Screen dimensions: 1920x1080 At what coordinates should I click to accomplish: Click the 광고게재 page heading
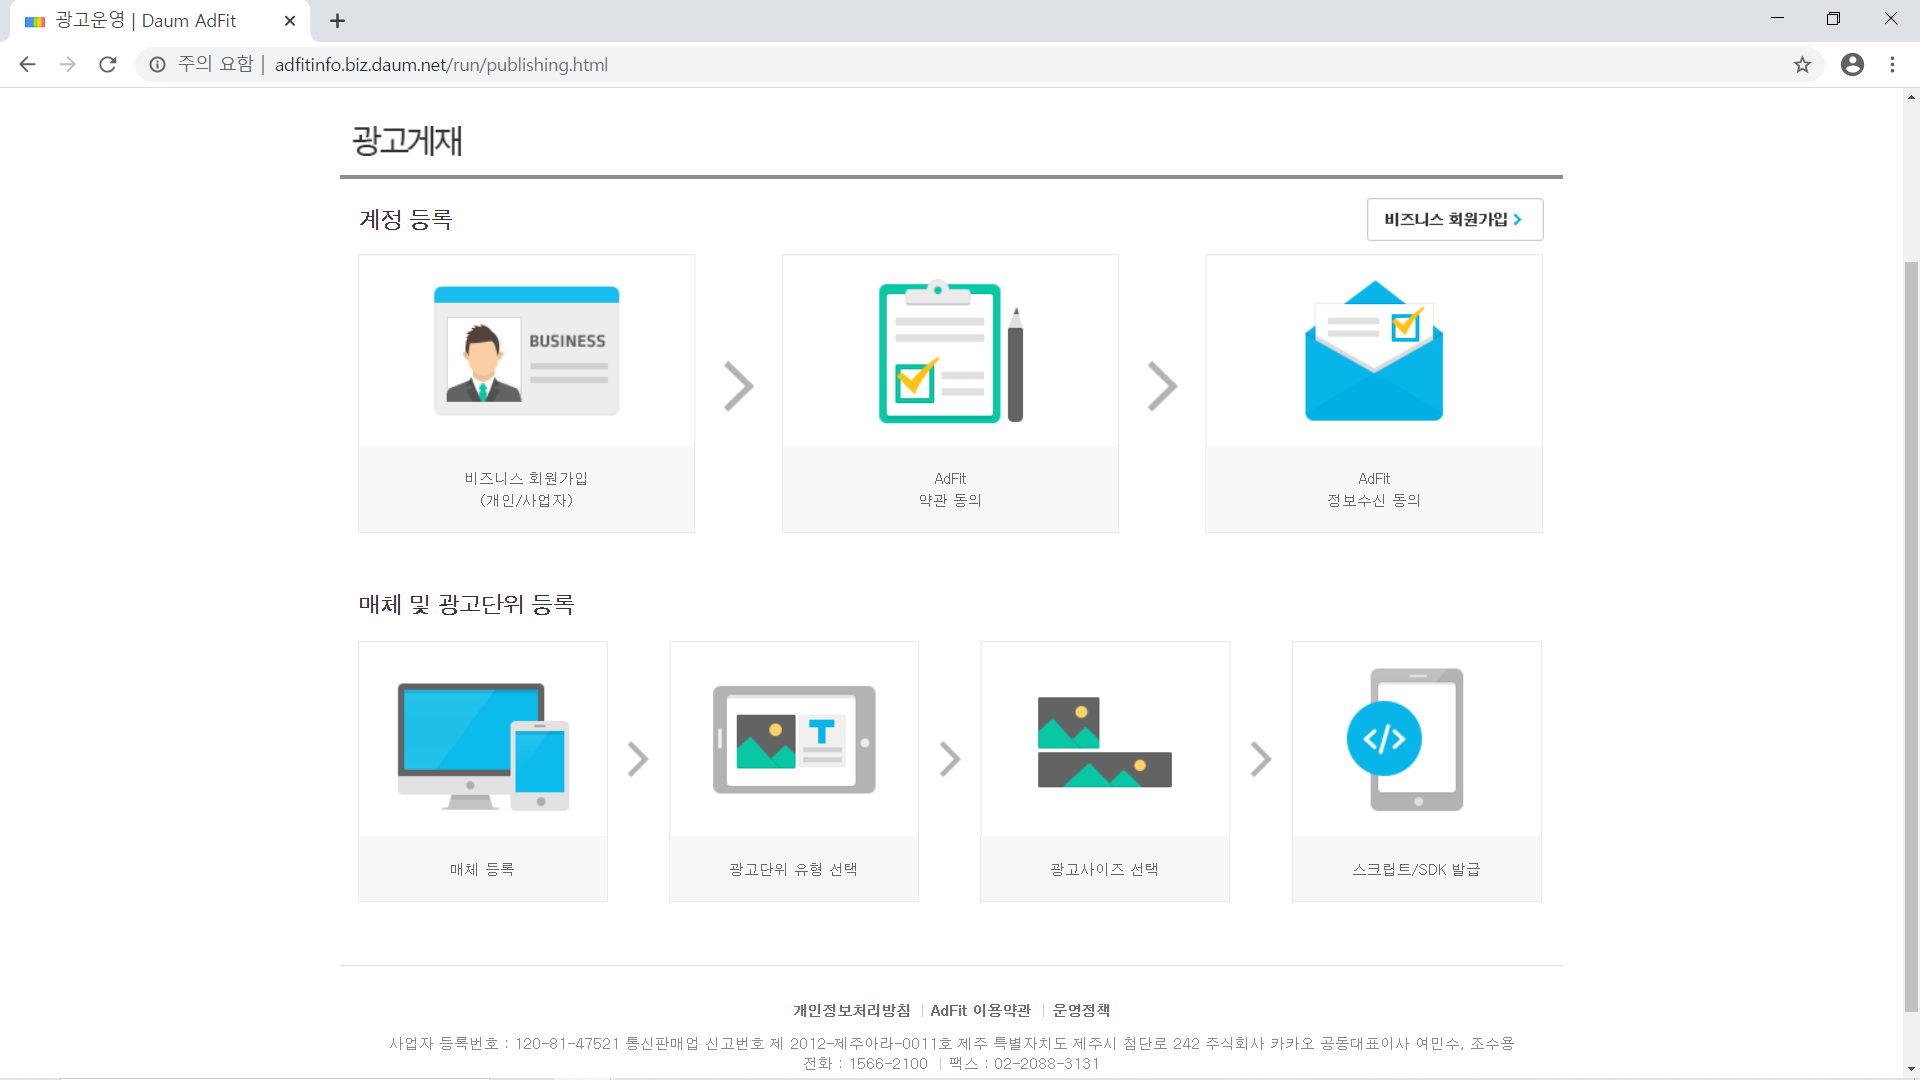[407, 141]
